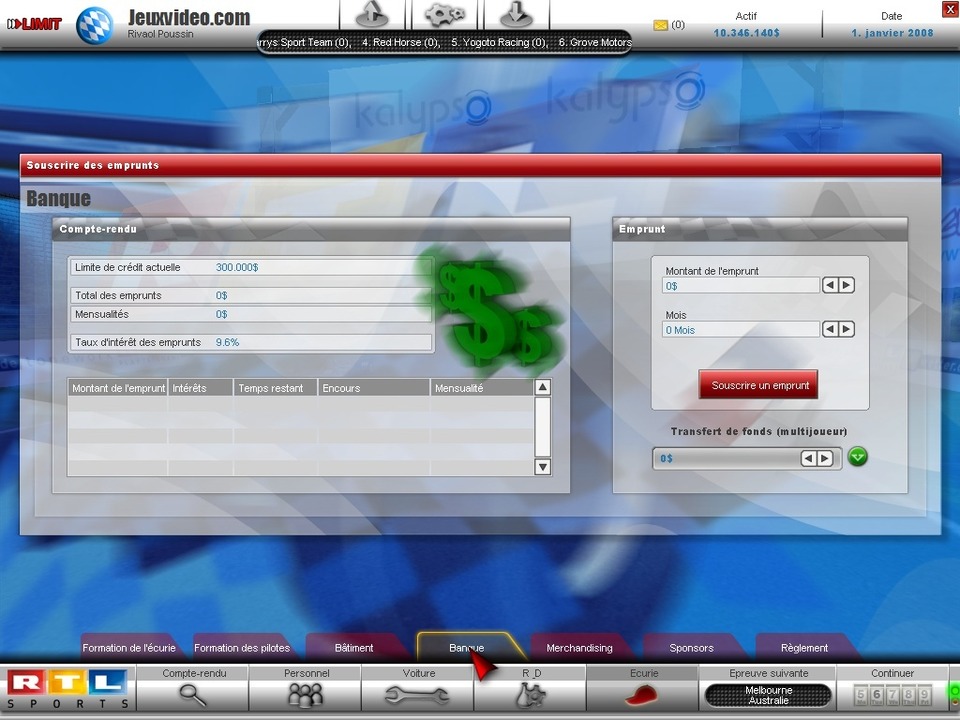This screenshot has width=960, height=720.
Task: Confirm fund transfer with green arrow button
Action: (x=858, y=457)
